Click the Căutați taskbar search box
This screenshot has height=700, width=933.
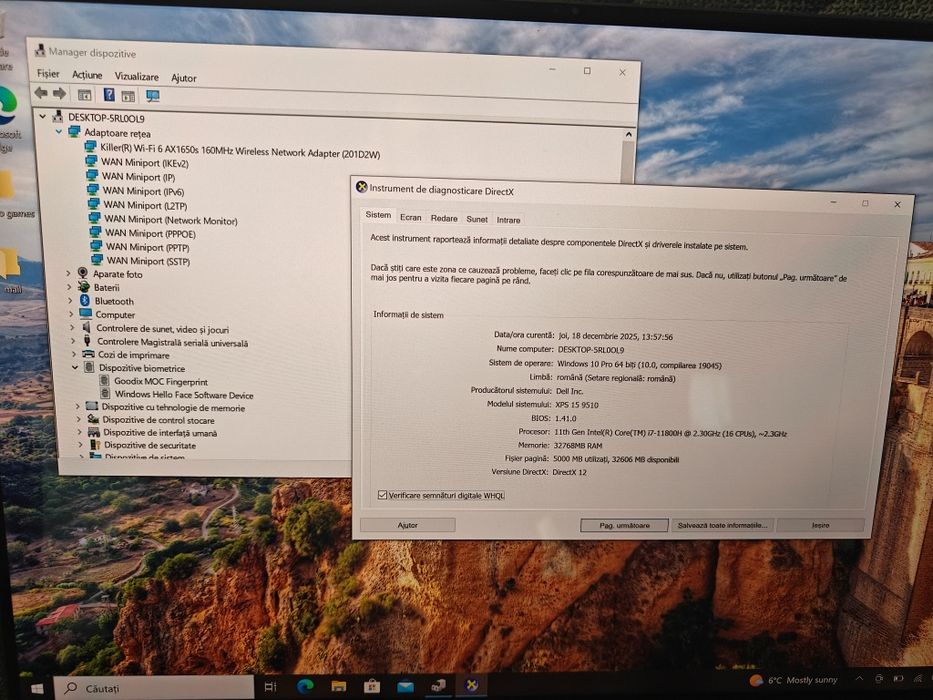154,688
